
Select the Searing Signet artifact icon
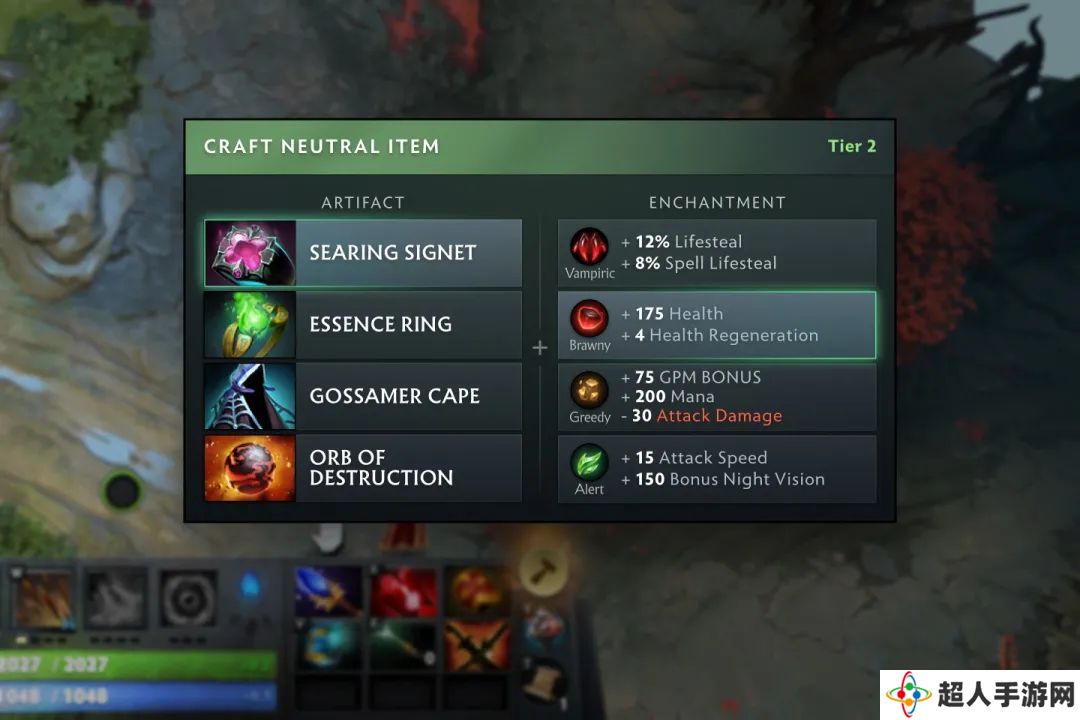(x=250, y=253)
